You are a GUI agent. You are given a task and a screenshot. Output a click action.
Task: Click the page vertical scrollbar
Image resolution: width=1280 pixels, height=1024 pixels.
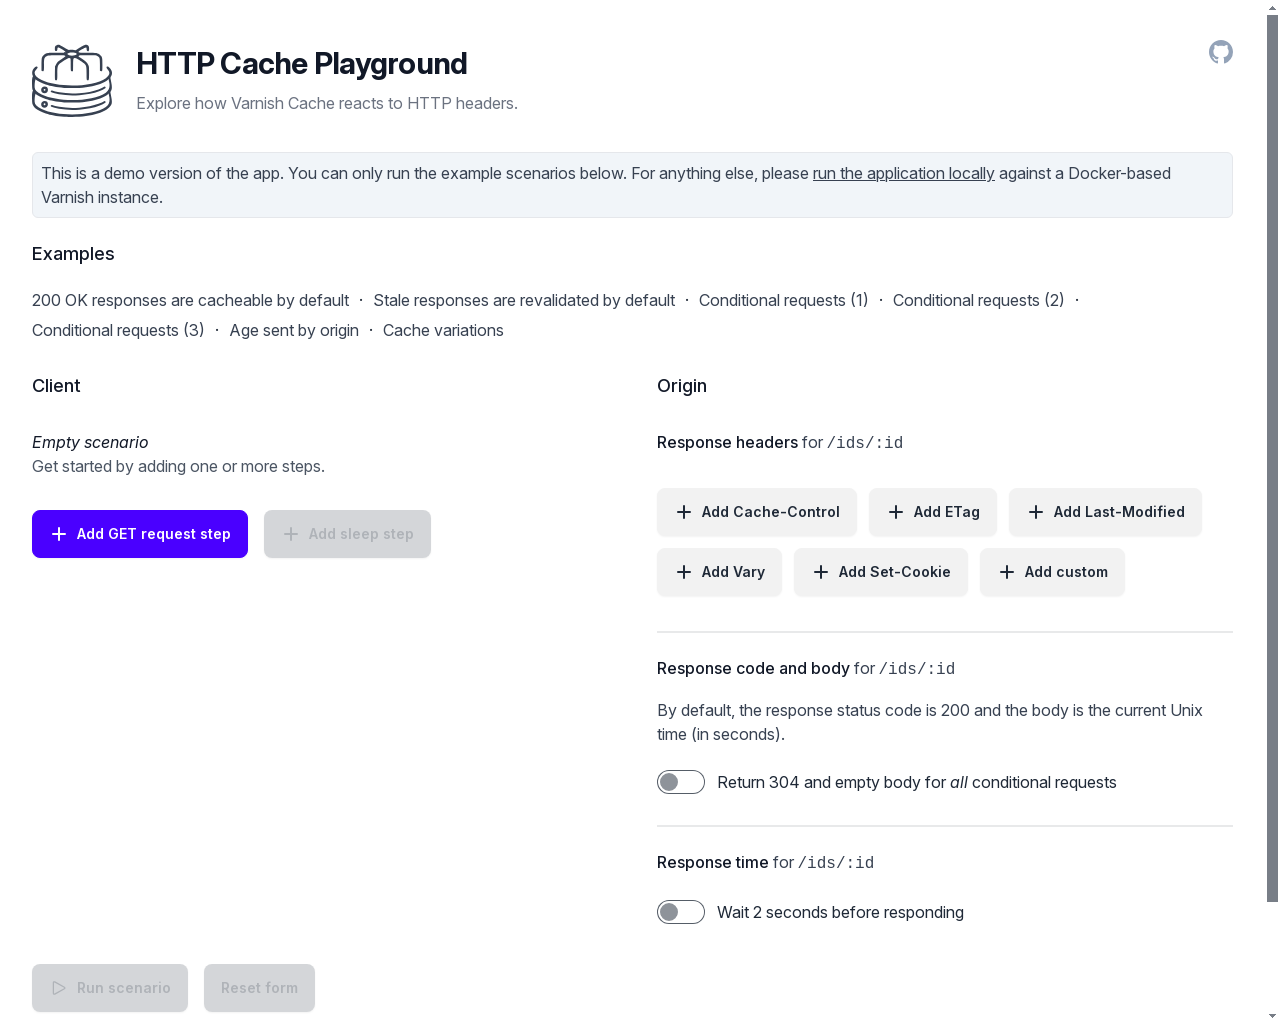1272,458
